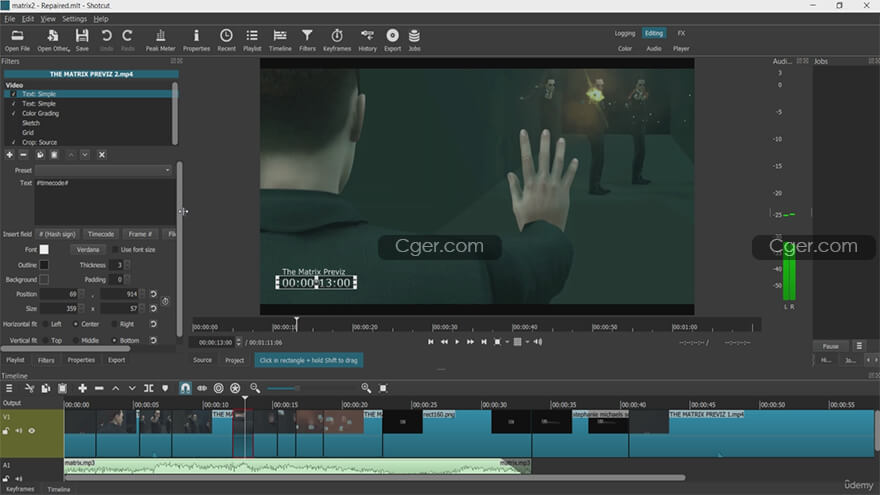Screen dimensions: 880x495
Task: Click the timeline Cut scissors icon
Action: click(x=30, y=388)
